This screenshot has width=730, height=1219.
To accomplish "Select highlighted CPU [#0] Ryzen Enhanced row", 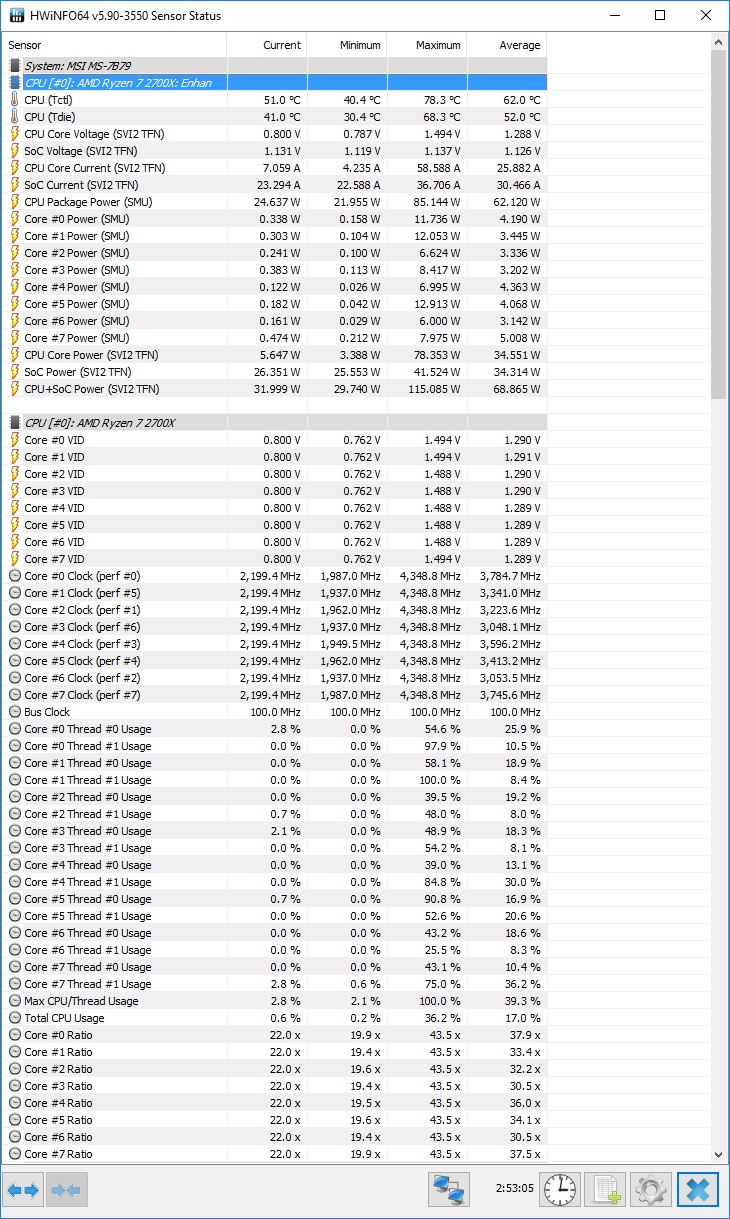I will coord(275,83).
